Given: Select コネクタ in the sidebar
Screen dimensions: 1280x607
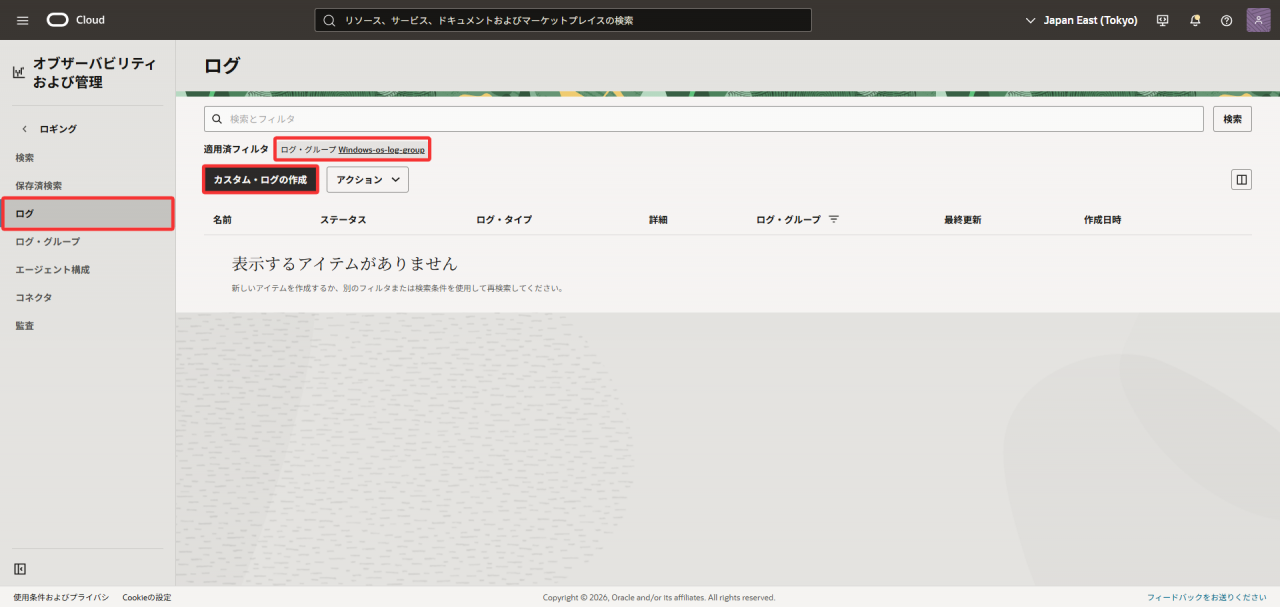Looking at the screenshot, I should click(34, 298).
